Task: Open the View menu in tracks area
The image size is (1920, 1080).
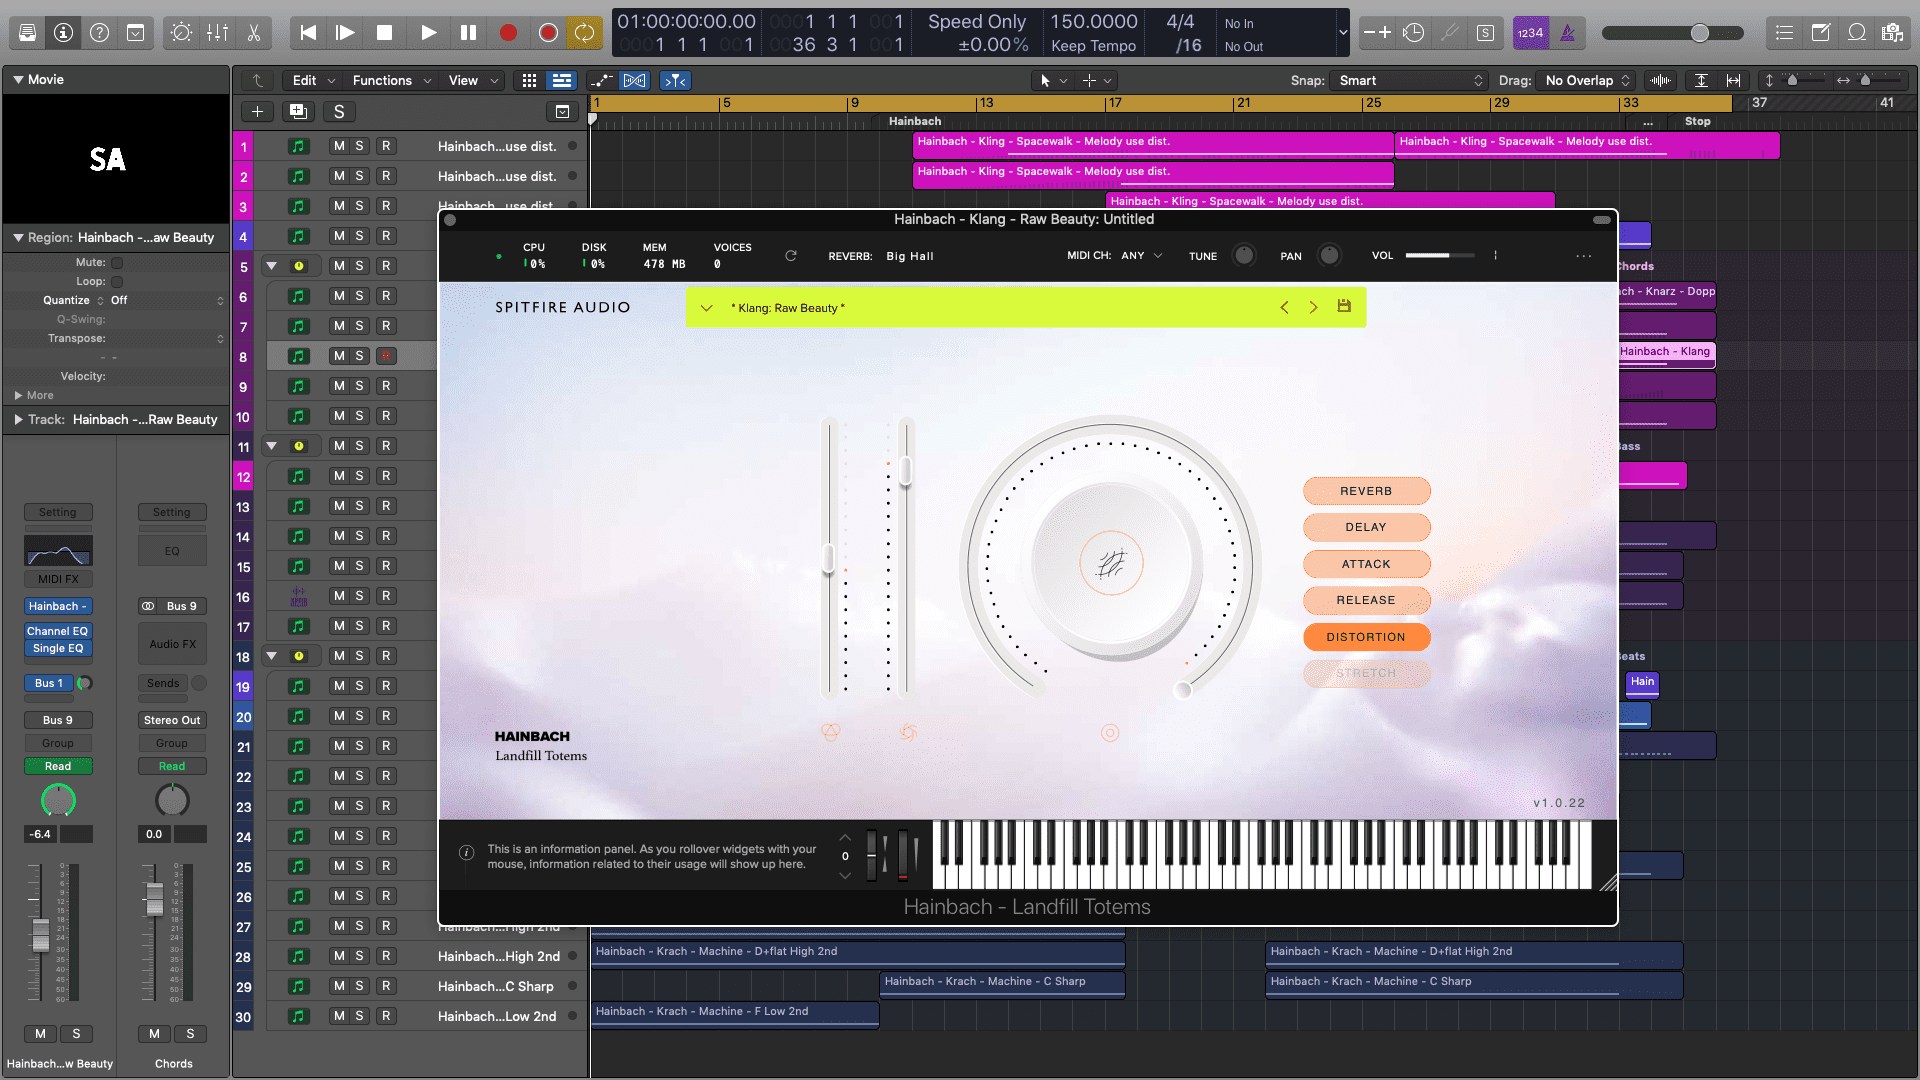Action: point(473,80)
